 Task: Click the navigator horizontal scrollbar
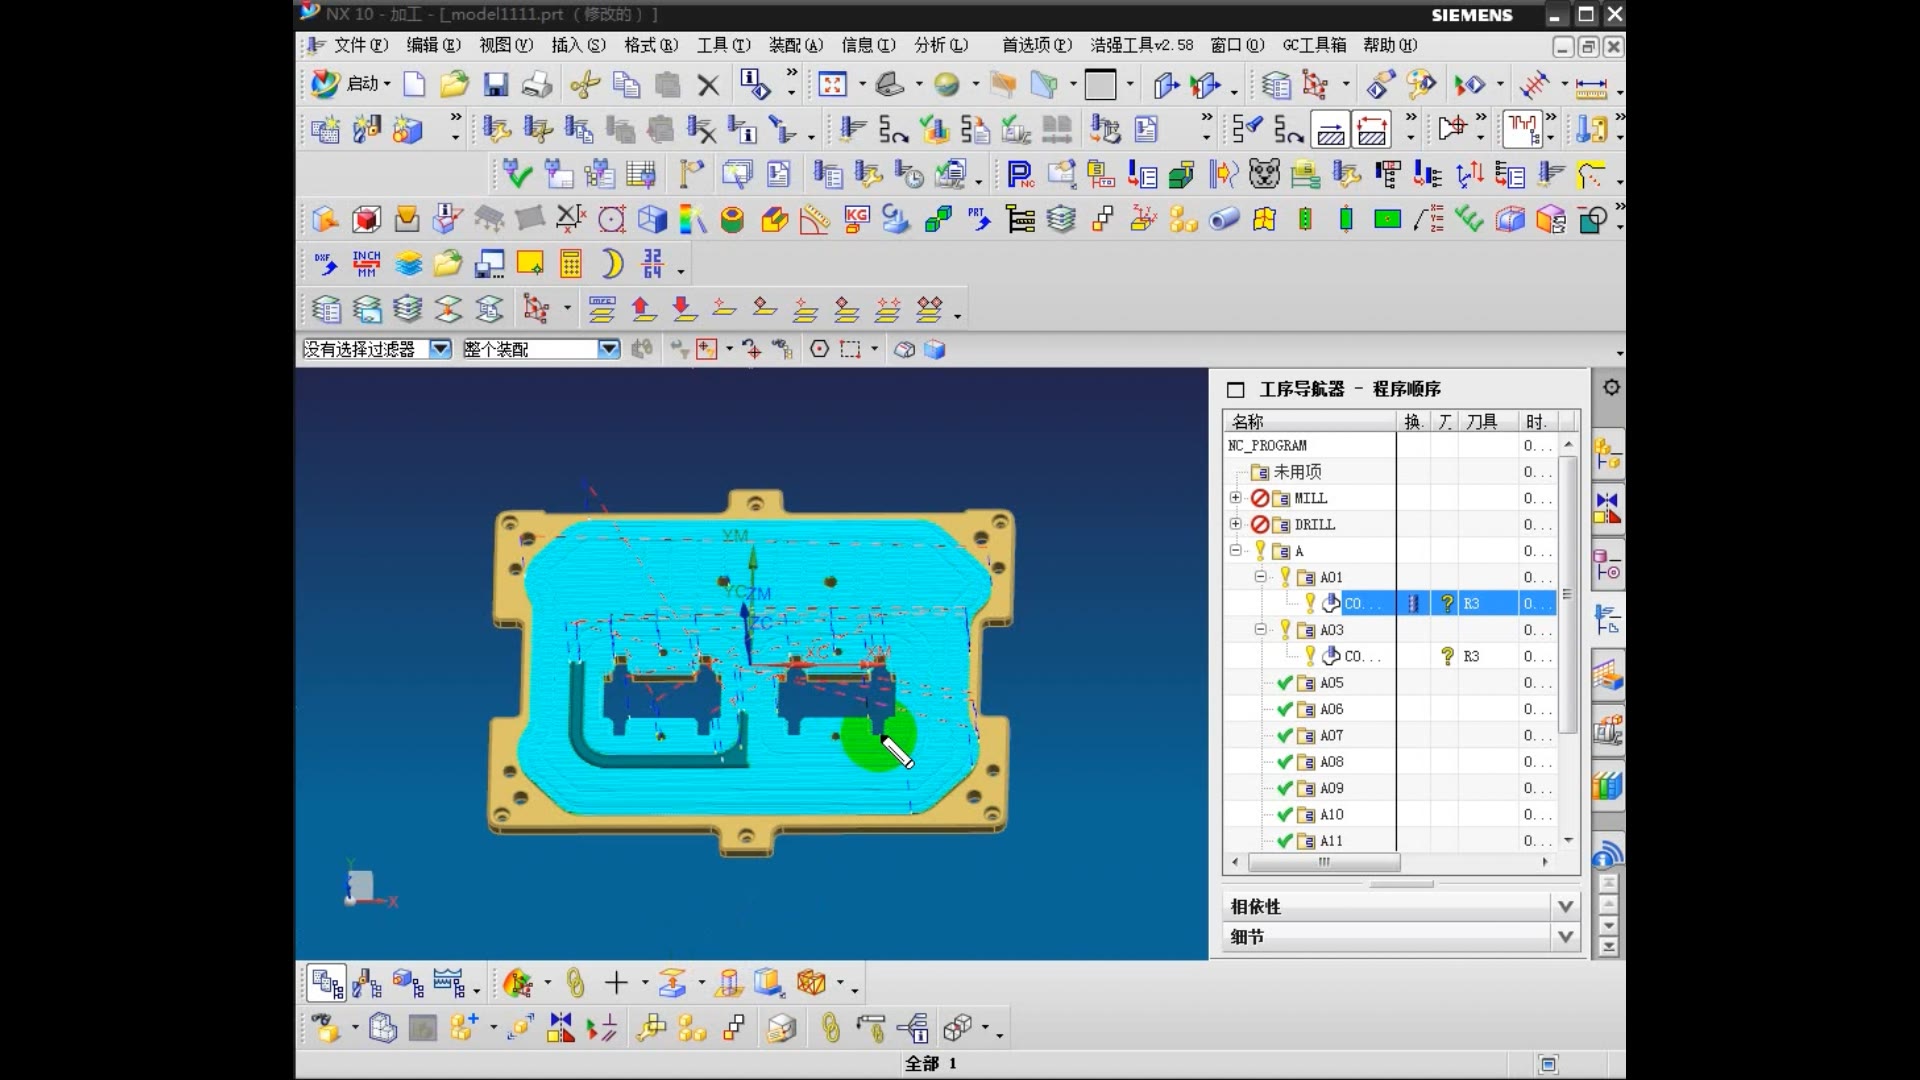click(1324, 862)
